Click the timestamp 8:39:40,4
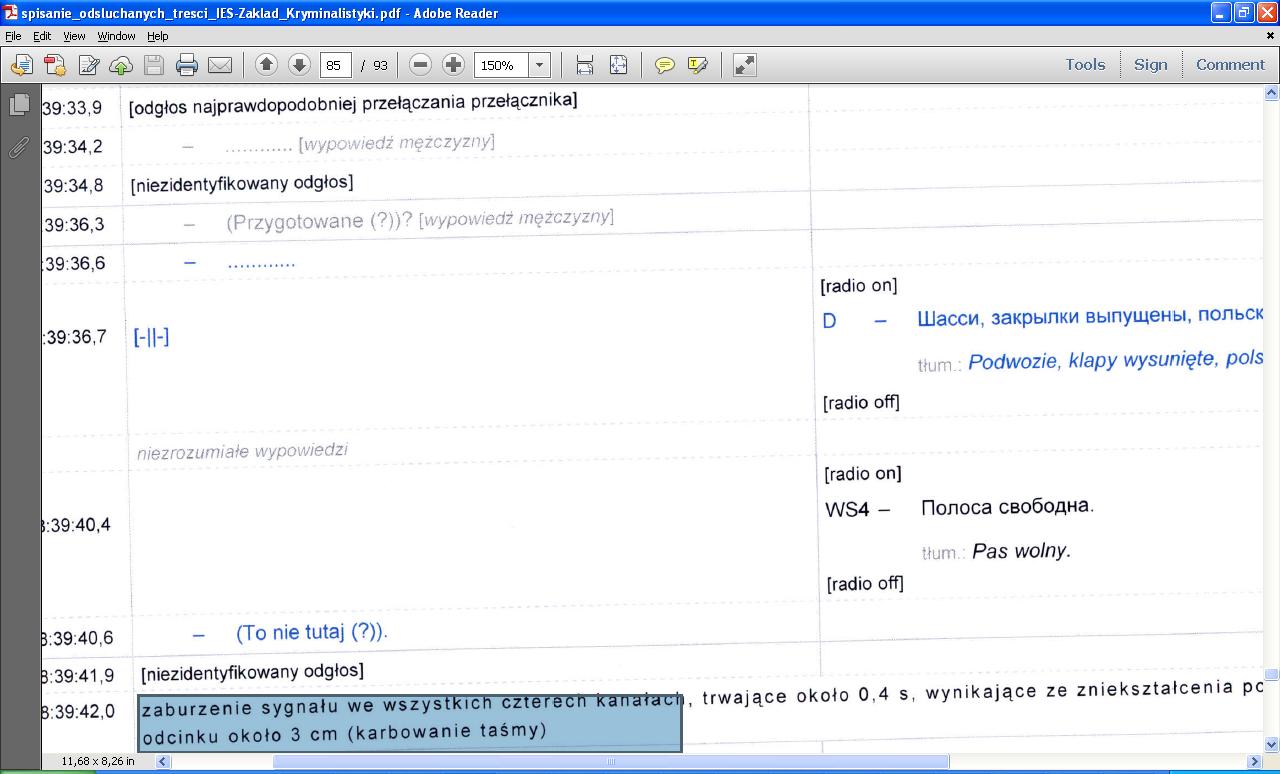 tap(76, 525)
